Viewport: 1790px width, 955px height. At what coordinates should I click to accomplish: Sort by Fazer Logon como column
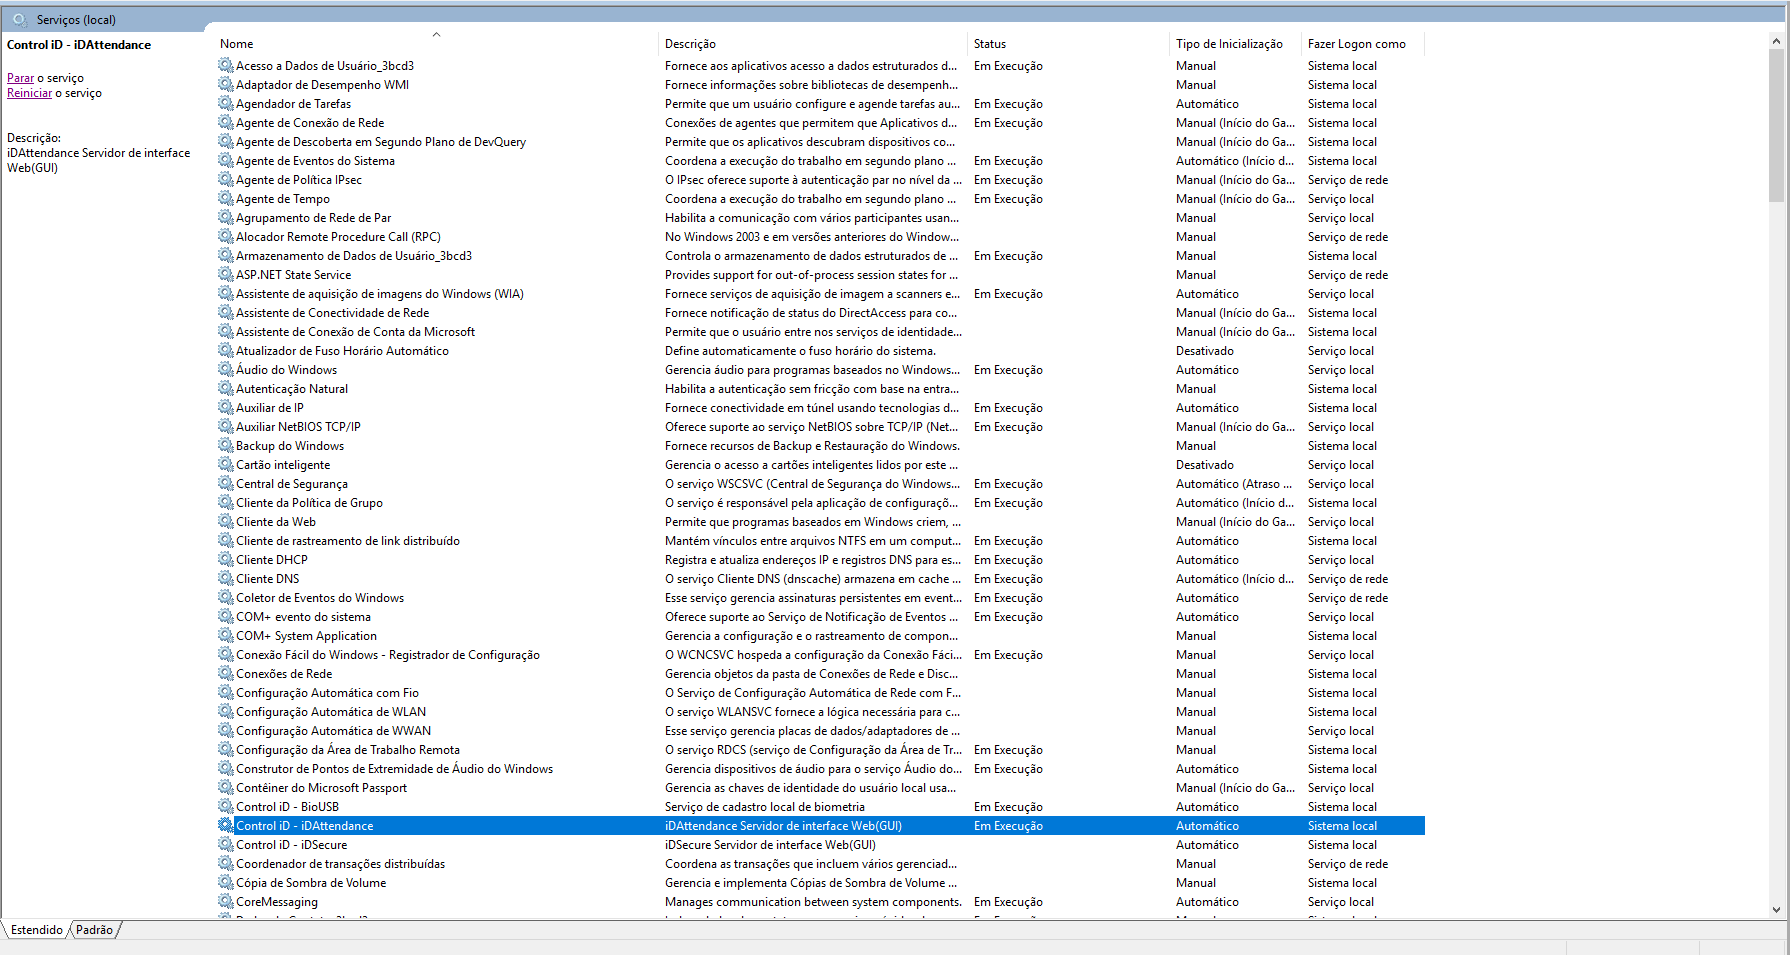coord(1362,44)
